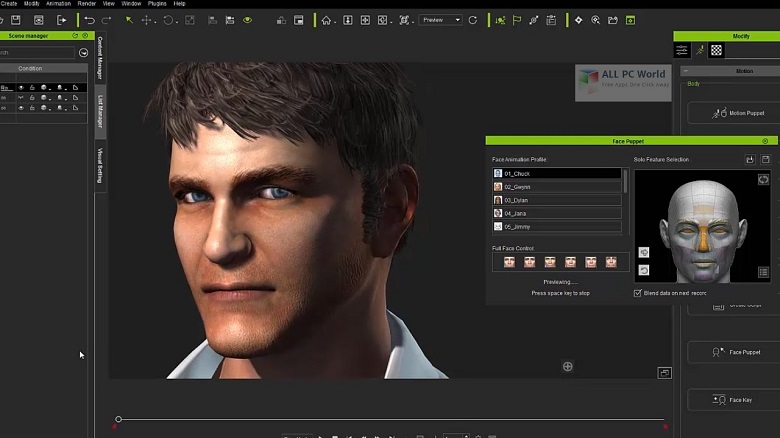
Task: Select the 05_Jimmy face animation profile
Action: (557, 226)
